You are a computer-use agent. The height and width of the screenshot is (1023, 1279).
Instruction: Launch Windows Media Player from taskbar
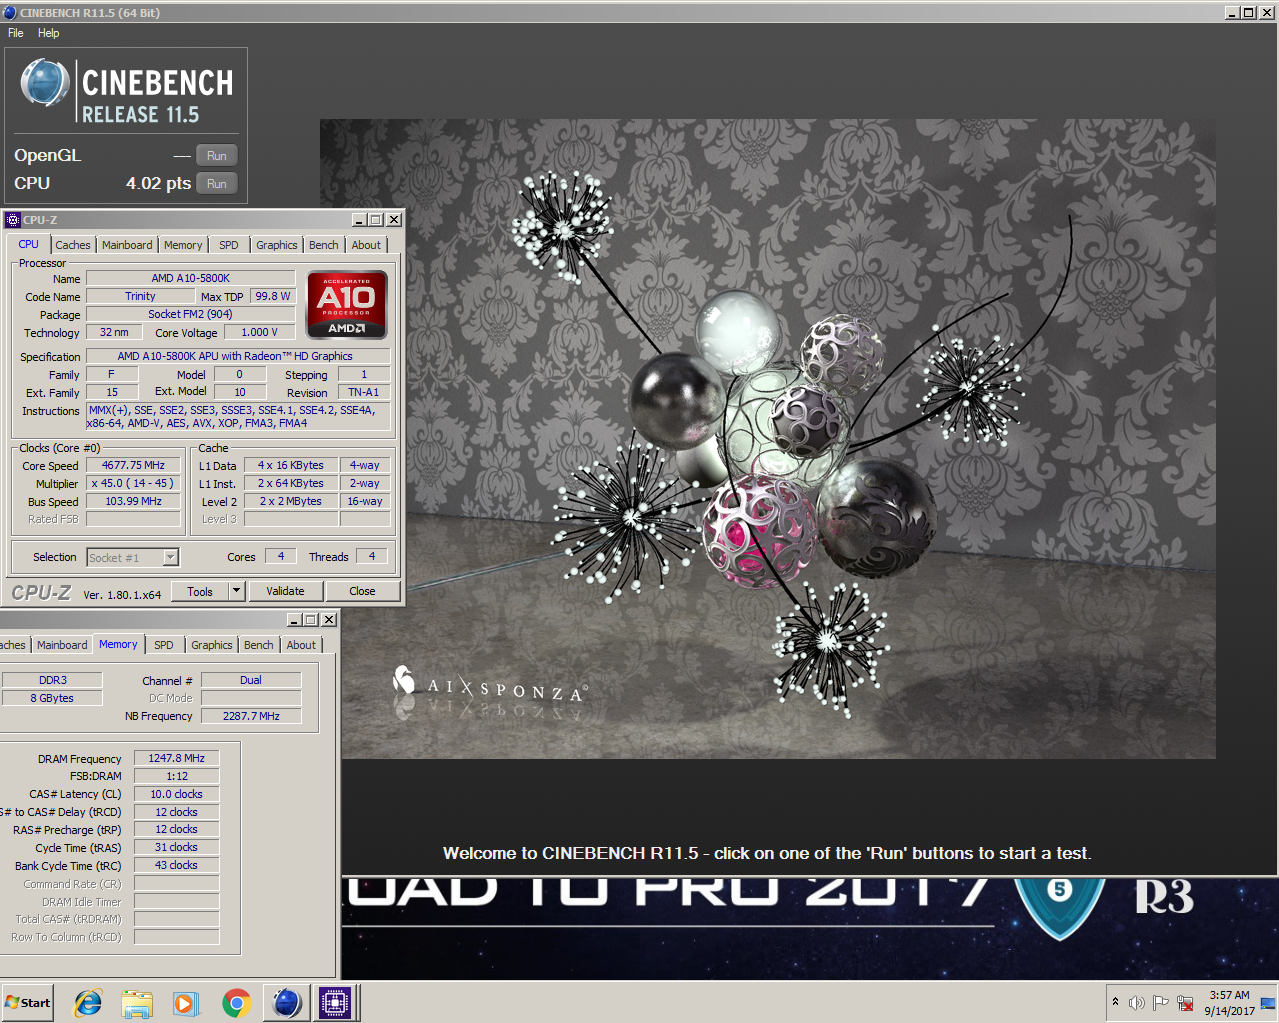tap(186, 1002)
